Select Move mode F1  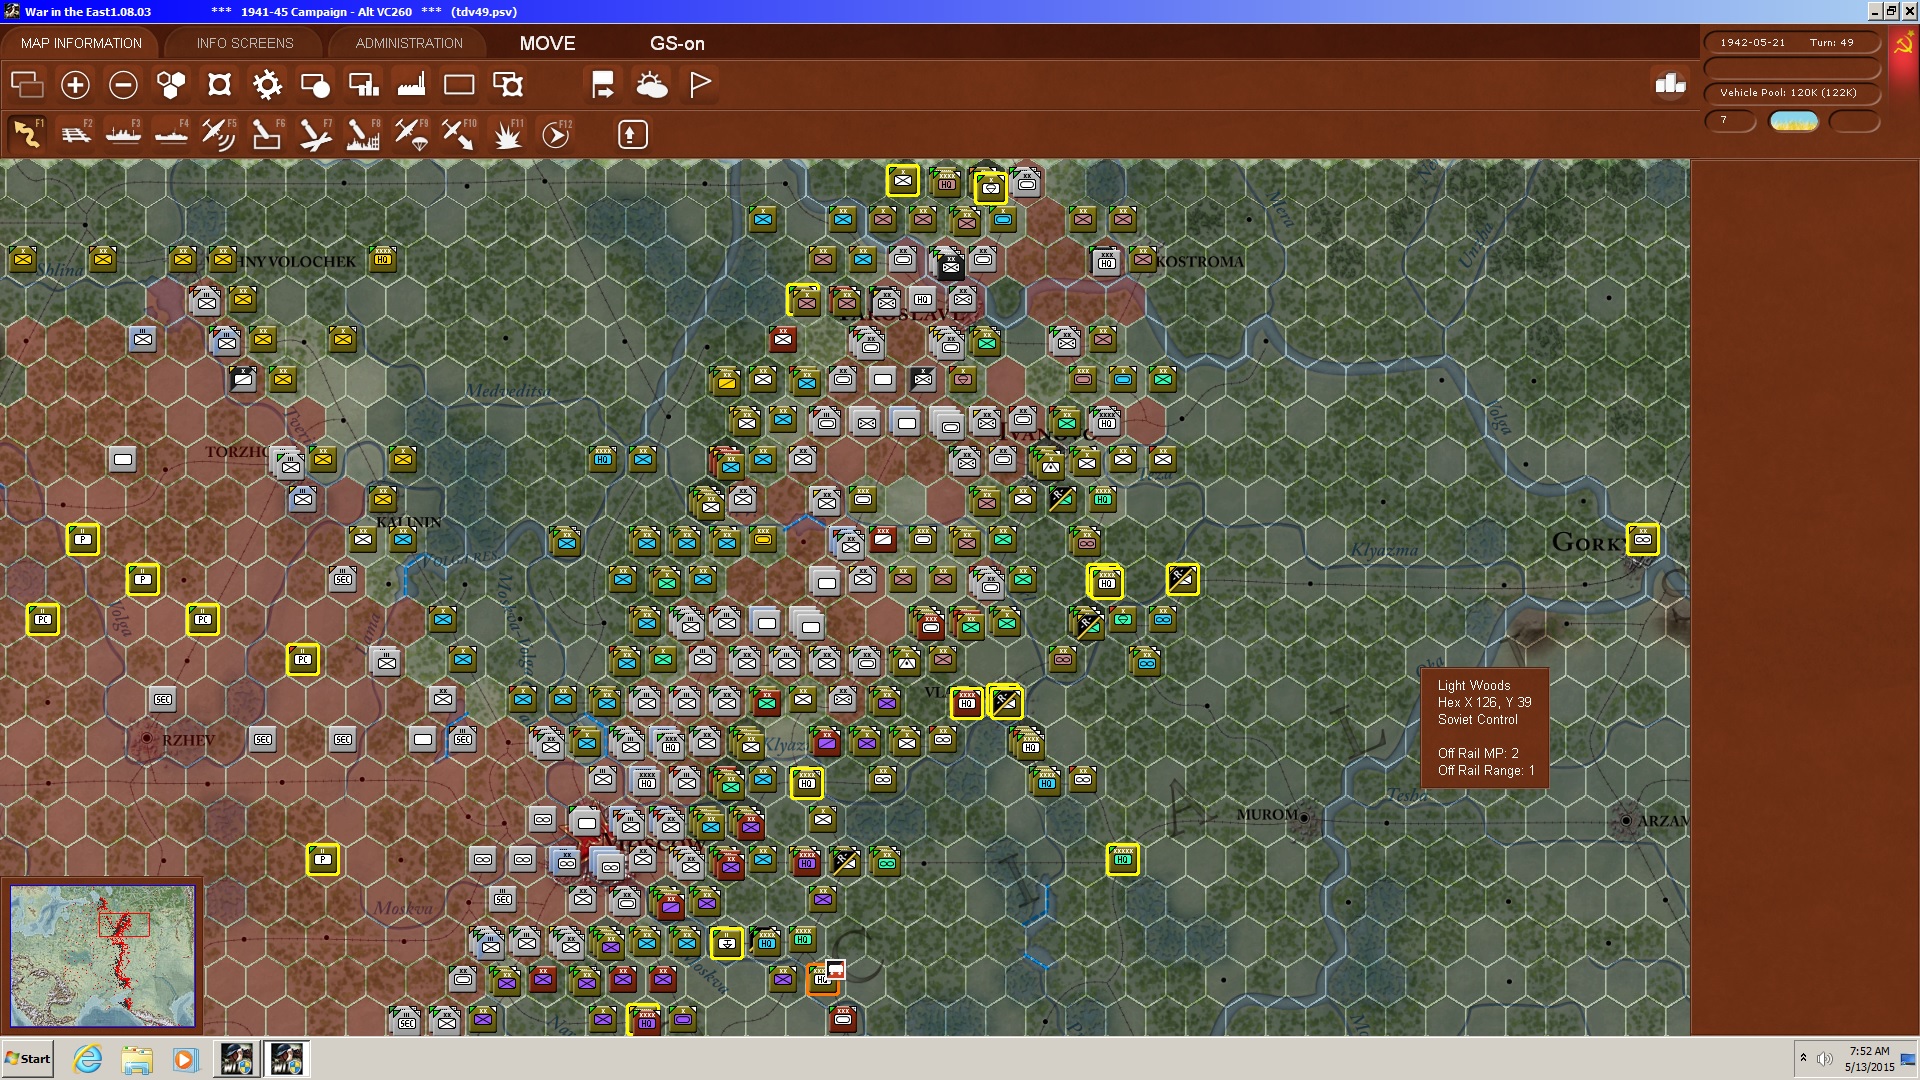tap(27, 133)
